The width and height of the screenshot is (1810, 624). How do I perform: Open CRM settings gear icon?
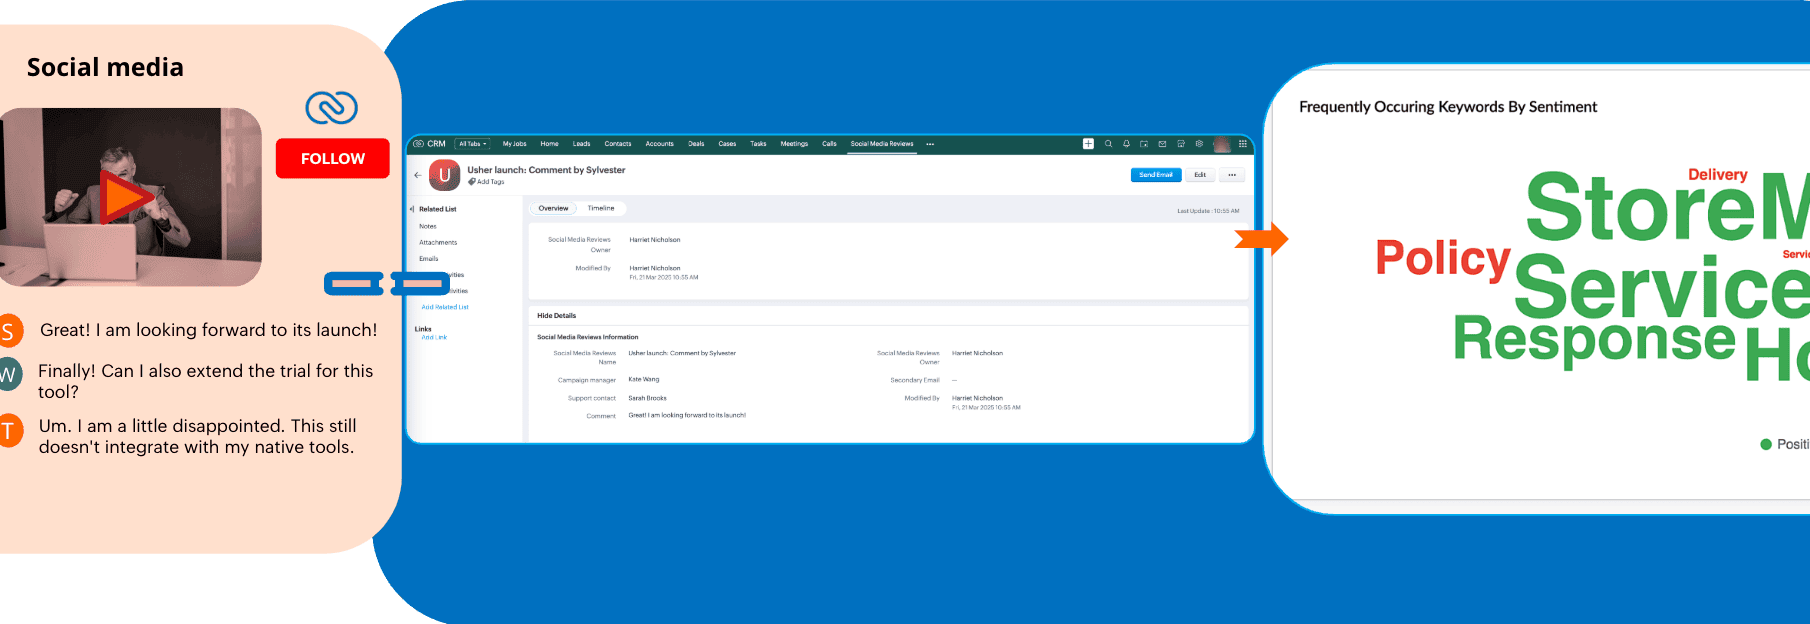point(1199,144)
